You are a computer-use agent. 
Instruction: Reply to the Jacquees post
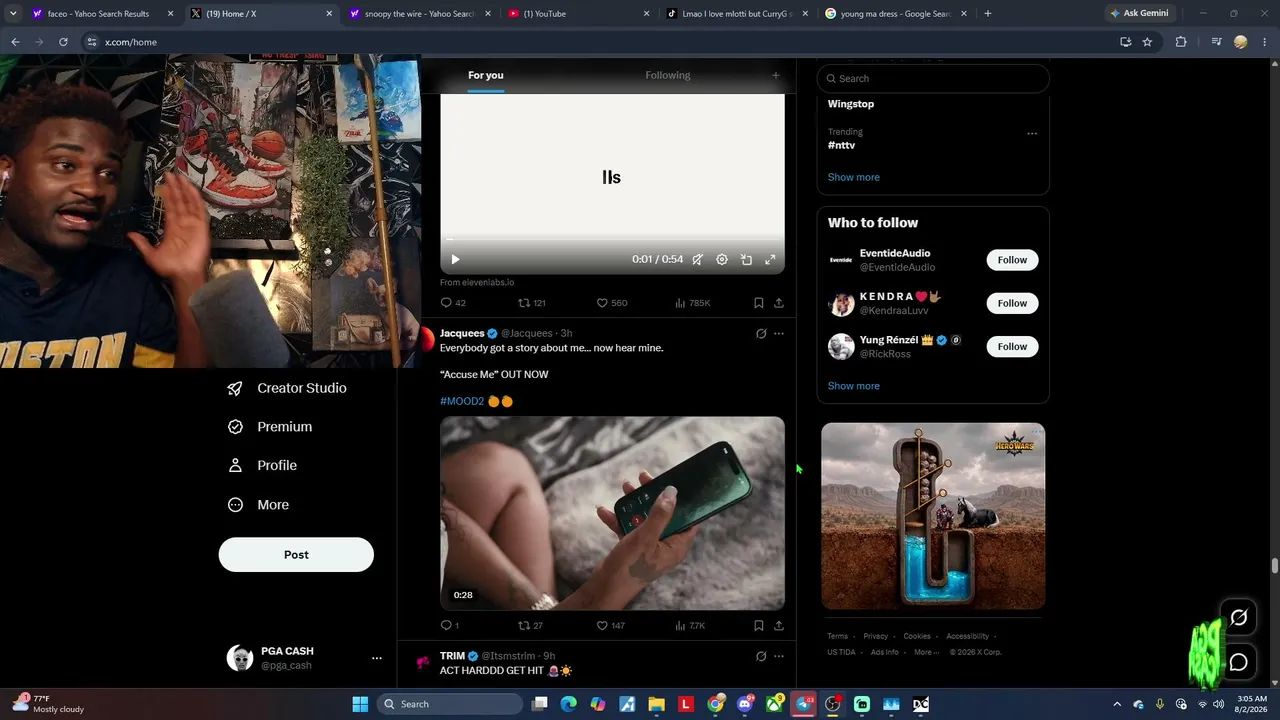[450, 626]
